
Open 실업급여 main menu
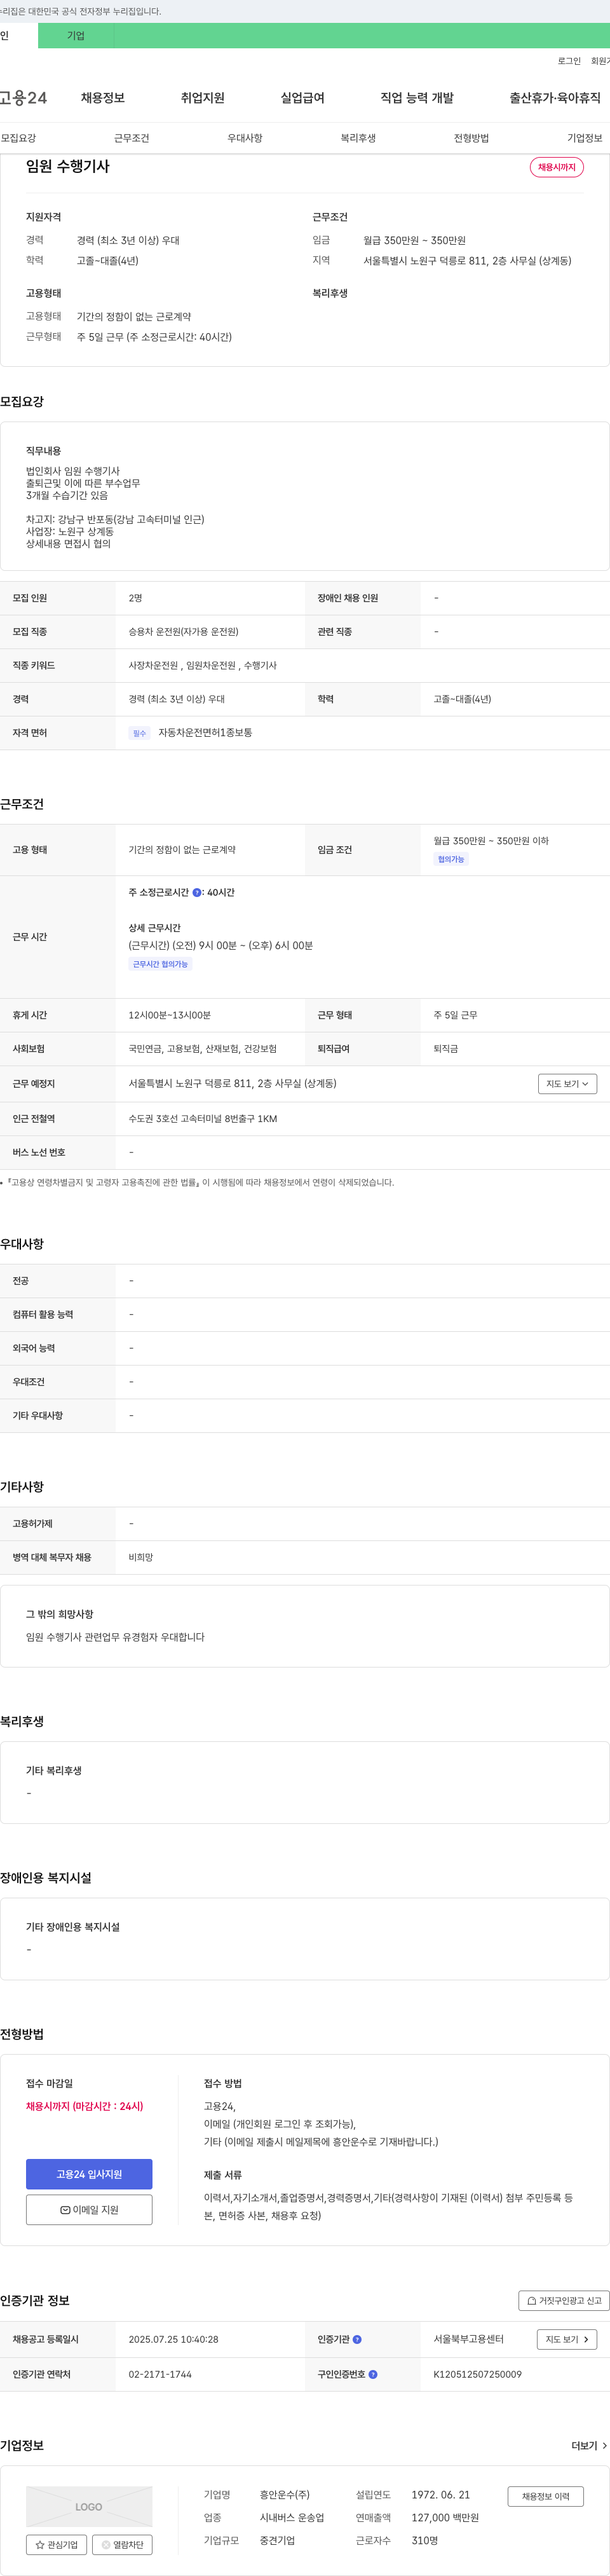[x=303, y=98]
